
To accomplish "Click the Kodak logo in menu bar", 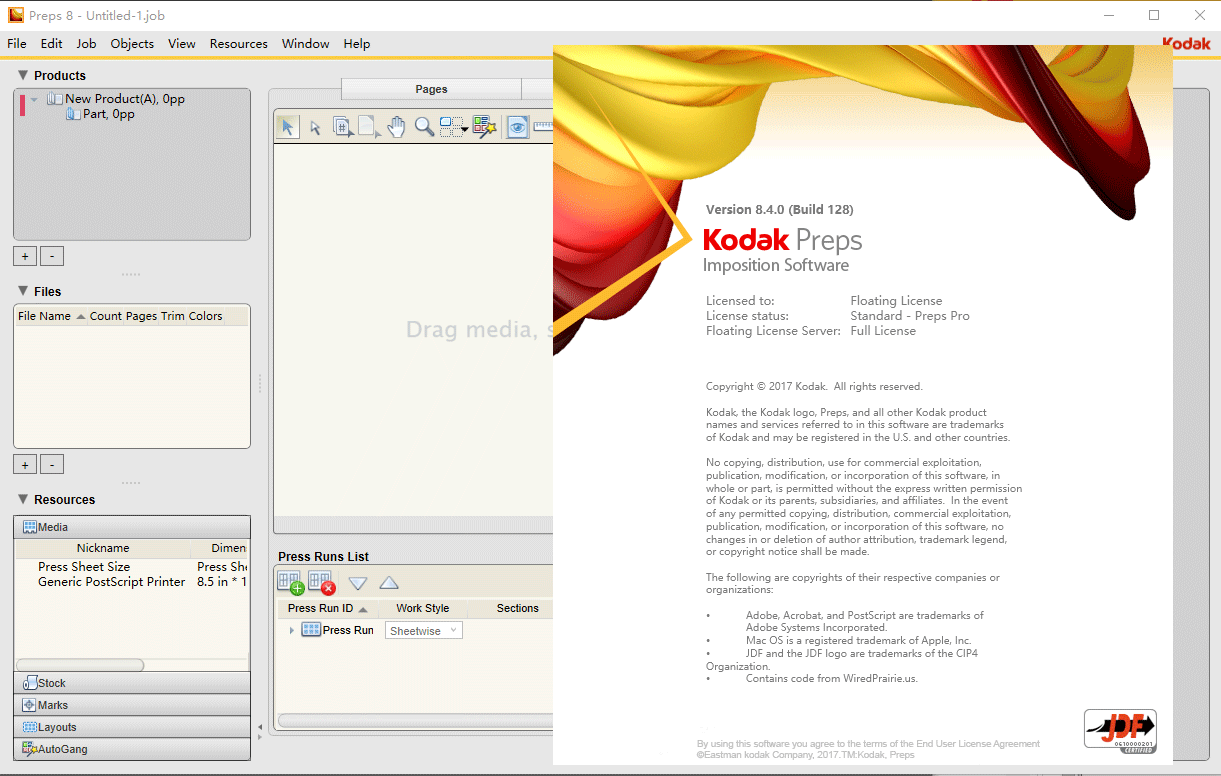I will coord(1187,44).
